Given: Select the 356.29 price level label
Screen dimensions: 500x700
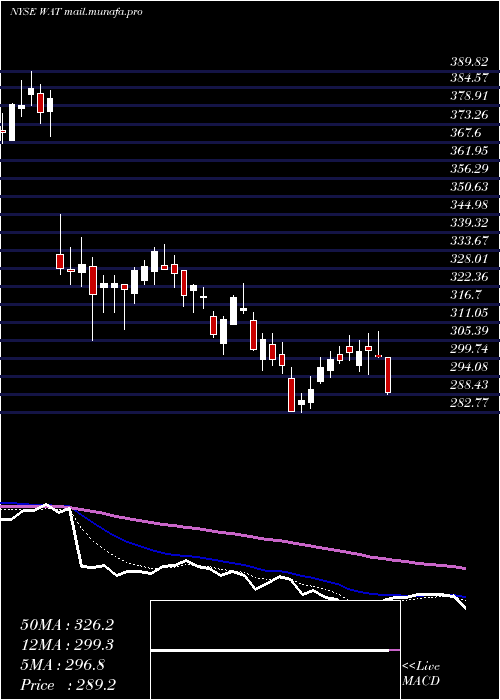Looking at the screenshot, I should 469,169.
